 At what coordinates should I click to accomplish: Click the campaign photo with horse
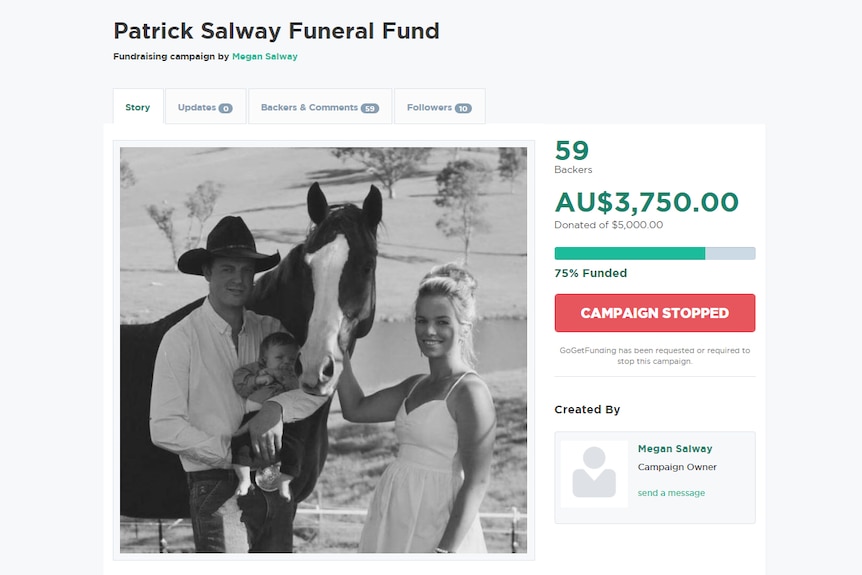(323, 350)
